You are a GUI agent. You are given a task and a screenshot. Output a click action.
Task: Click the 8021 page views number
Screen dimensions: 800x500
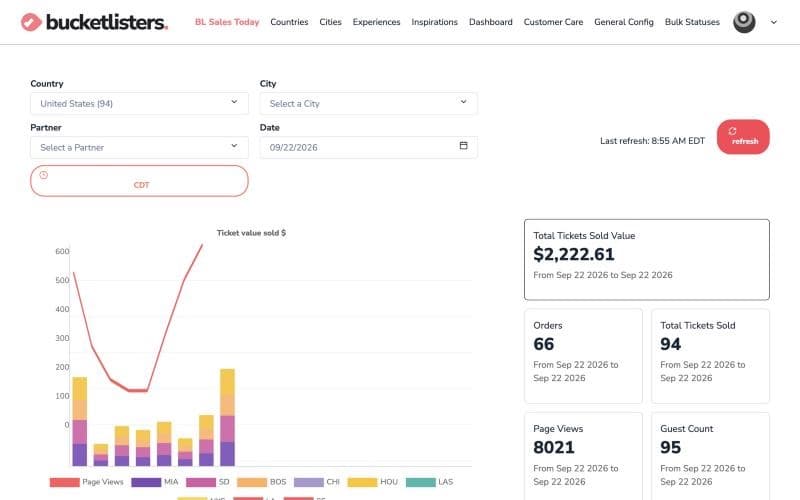pos(554,447)
